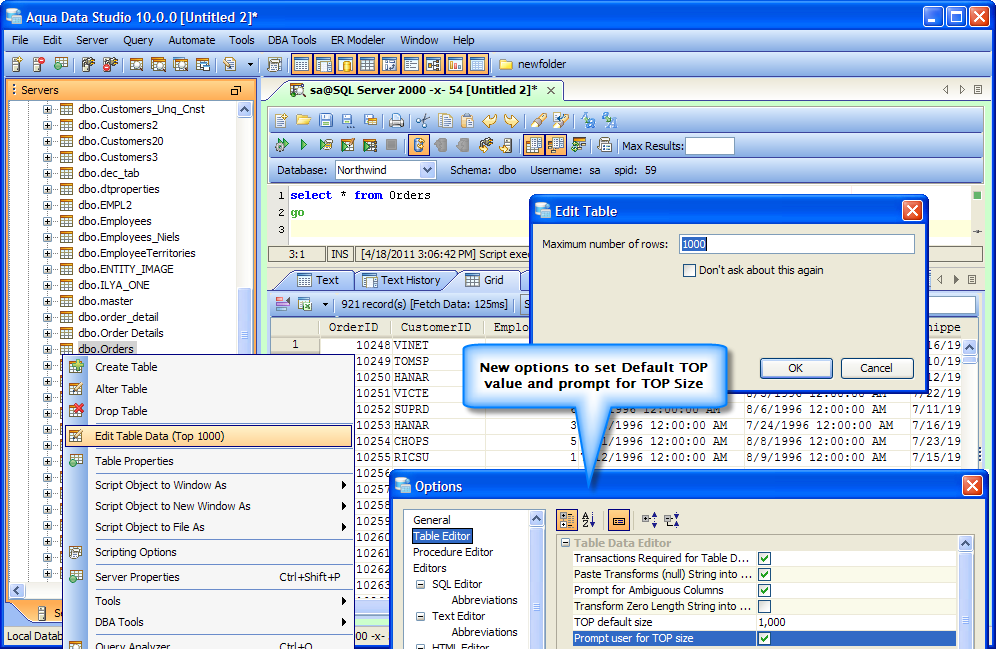The width and height of the screenshot is (996, 649).
Task: Expand the dbo.Customers2 tree node
Action: [x=47, y=125]
